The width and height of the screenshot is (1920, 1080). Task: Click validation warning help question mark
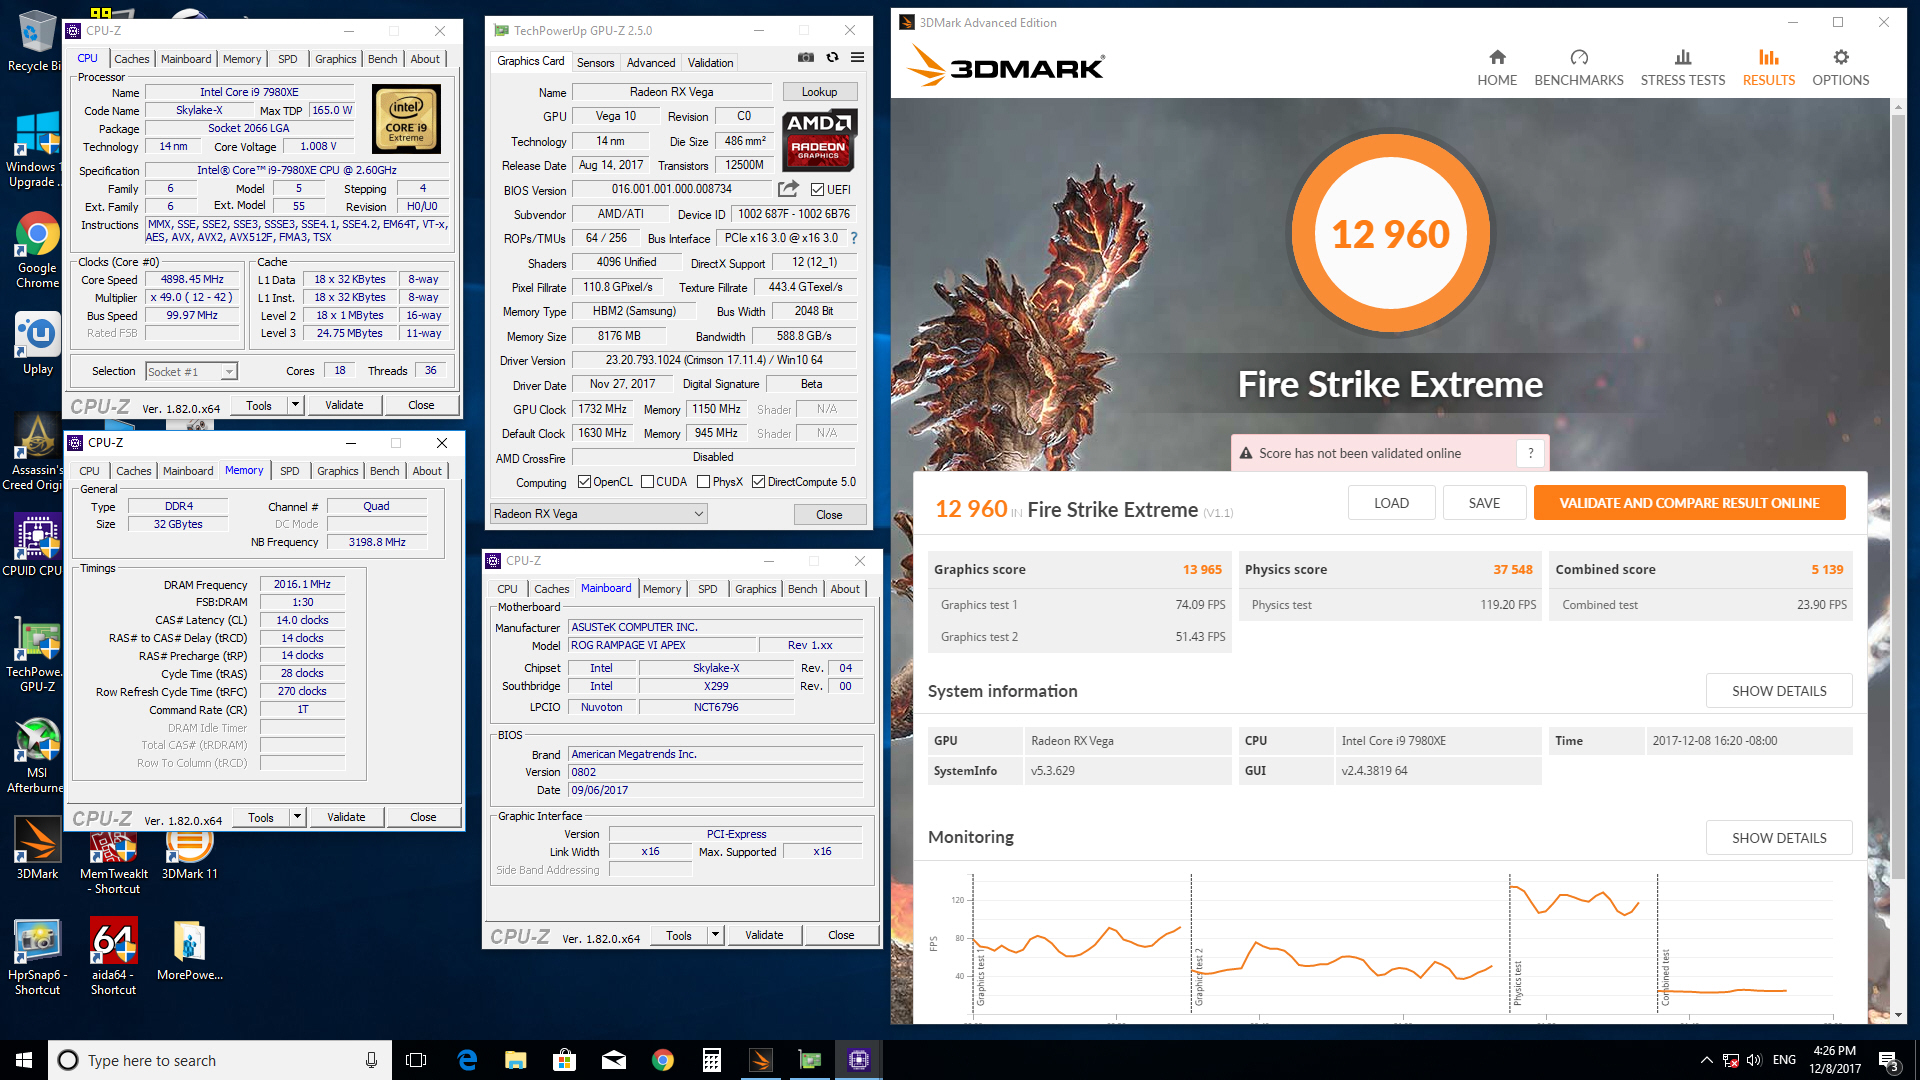coord(1530,453)
